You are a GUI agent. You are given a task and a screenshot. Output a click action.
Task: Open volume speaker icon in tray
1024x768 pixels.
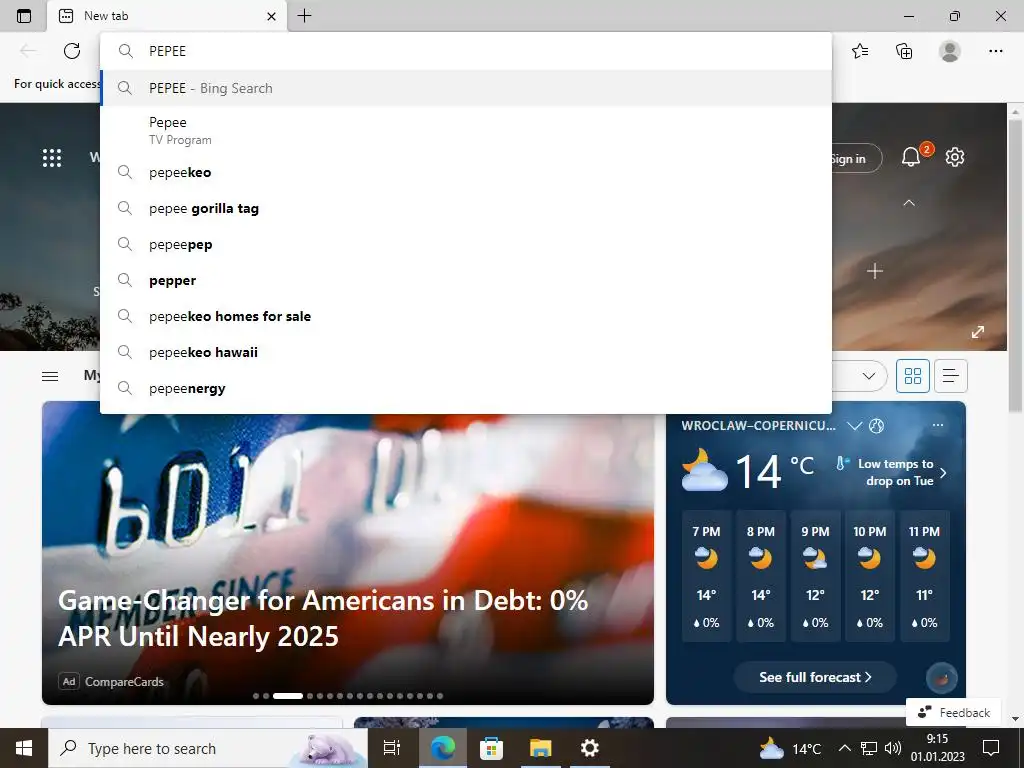tap(892, 748)
